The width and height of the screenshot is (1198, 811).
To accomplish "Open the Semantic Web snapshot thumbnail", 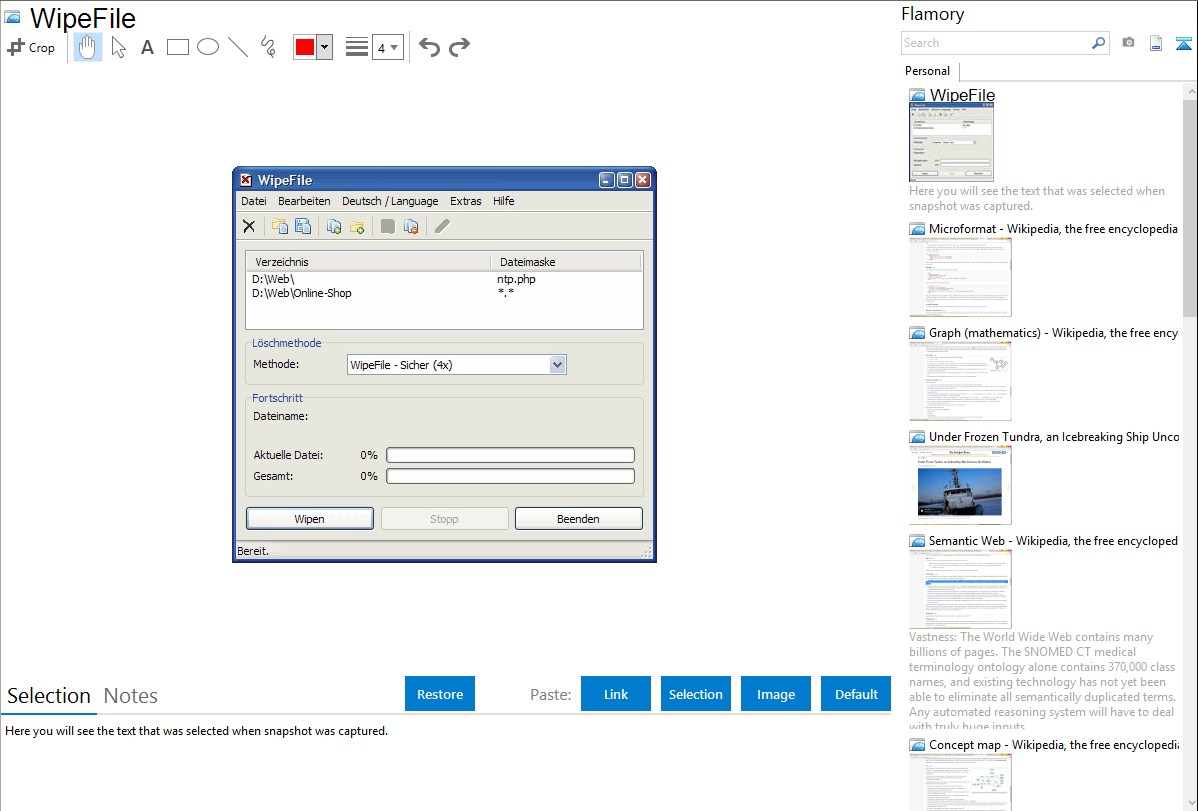I will [x=960, y=589].
